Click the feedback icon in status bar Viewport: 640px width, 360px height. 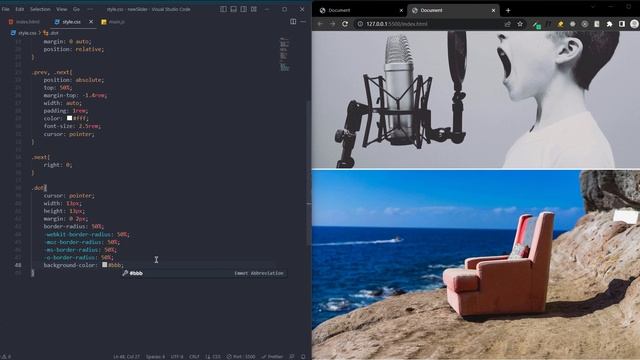pyautogui.click(x=291, y=356)
